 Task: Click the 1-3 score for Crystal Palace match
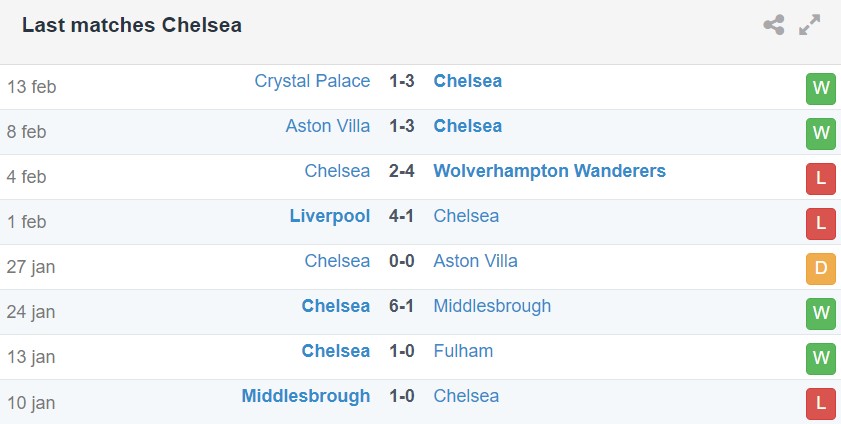[402, 81]
